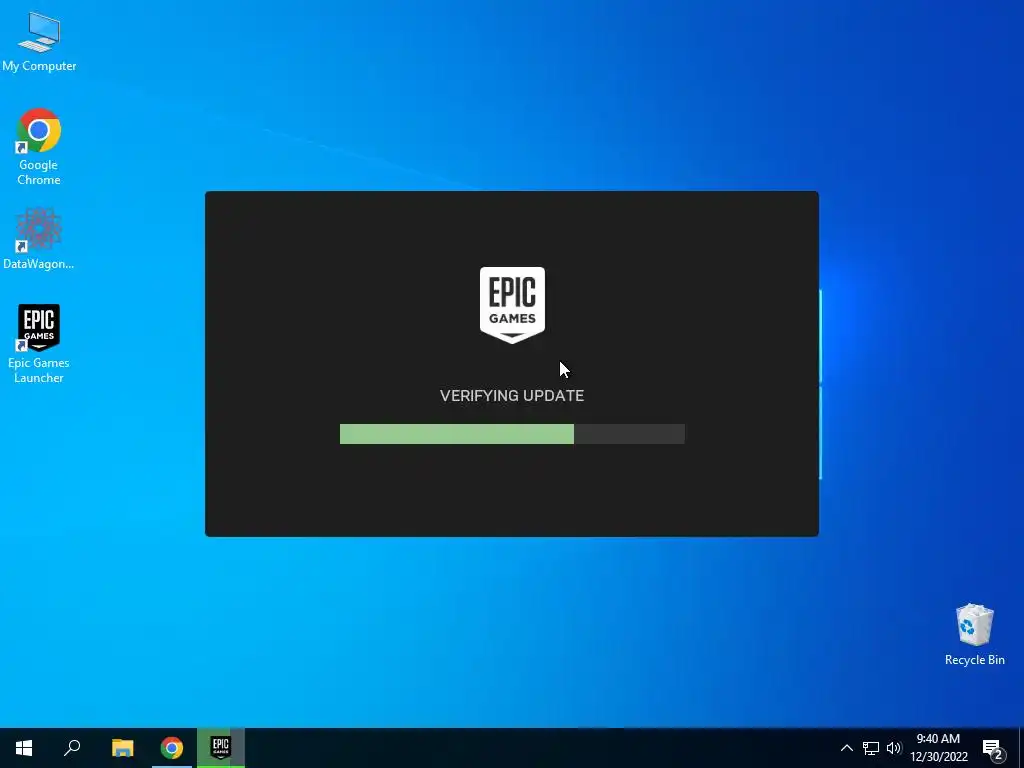
Task: Select the Epic Games Launcher desktop shortcut
Action: pyautogui.click(x=39, y=344)
